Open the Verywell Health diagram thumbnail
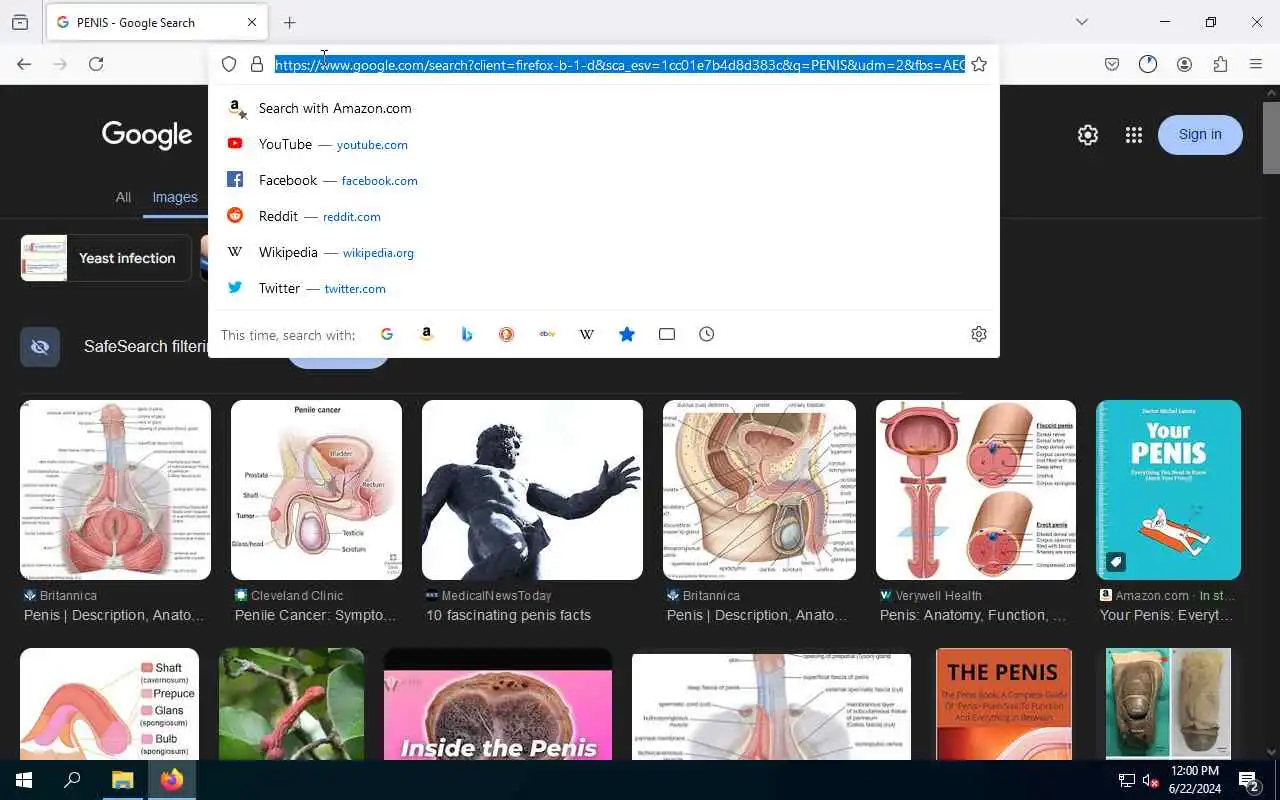1280x800 pixels. tap(976, 490)
